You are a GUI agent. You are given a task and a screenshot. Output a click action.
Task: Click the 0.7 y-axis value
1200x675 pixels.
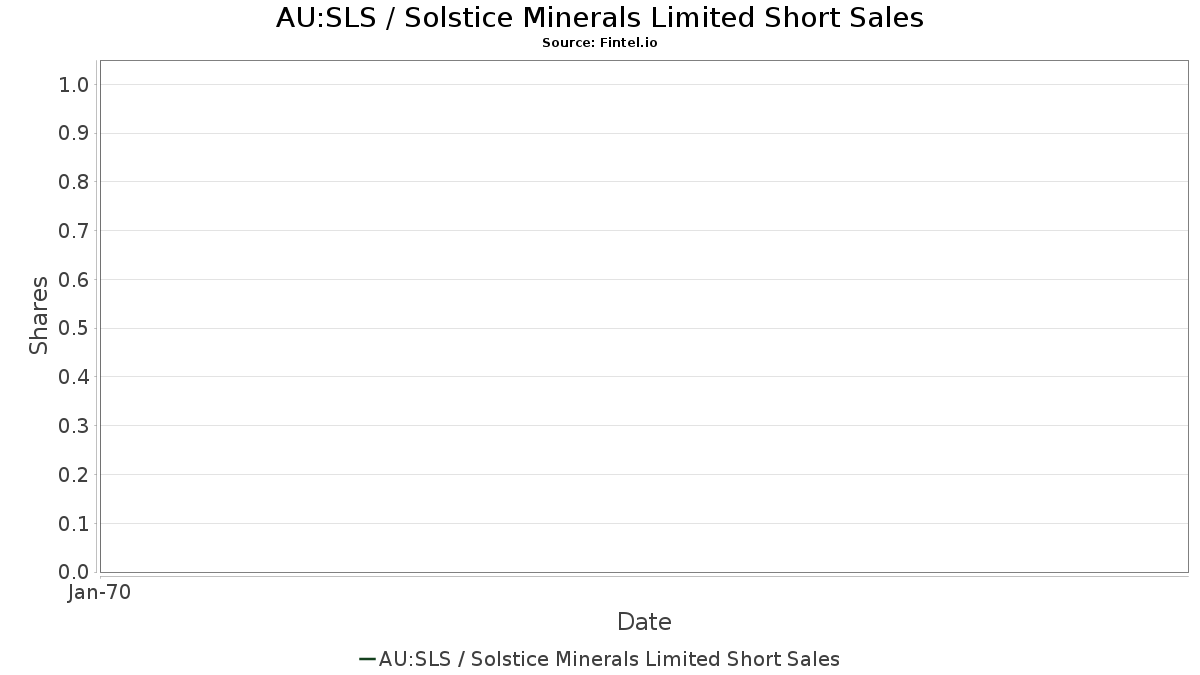pos(75,231)
